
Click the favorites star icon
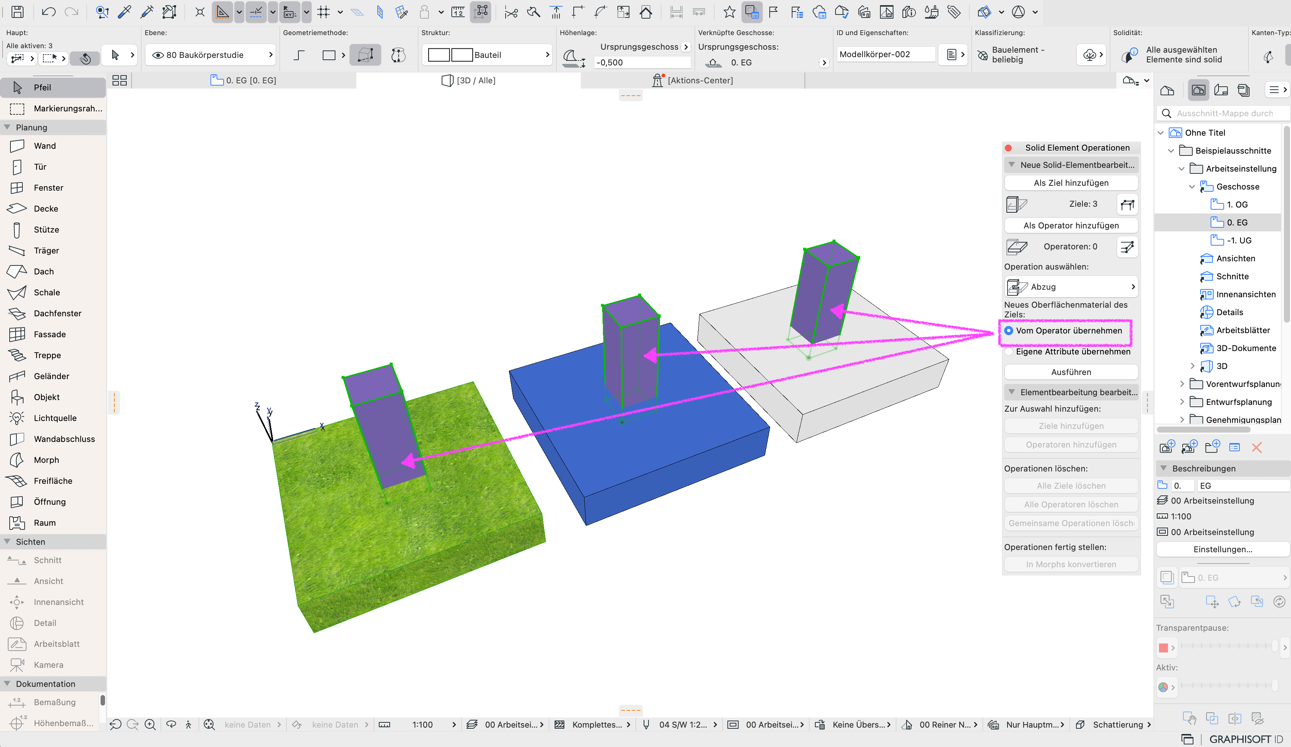tap(729, 12)
